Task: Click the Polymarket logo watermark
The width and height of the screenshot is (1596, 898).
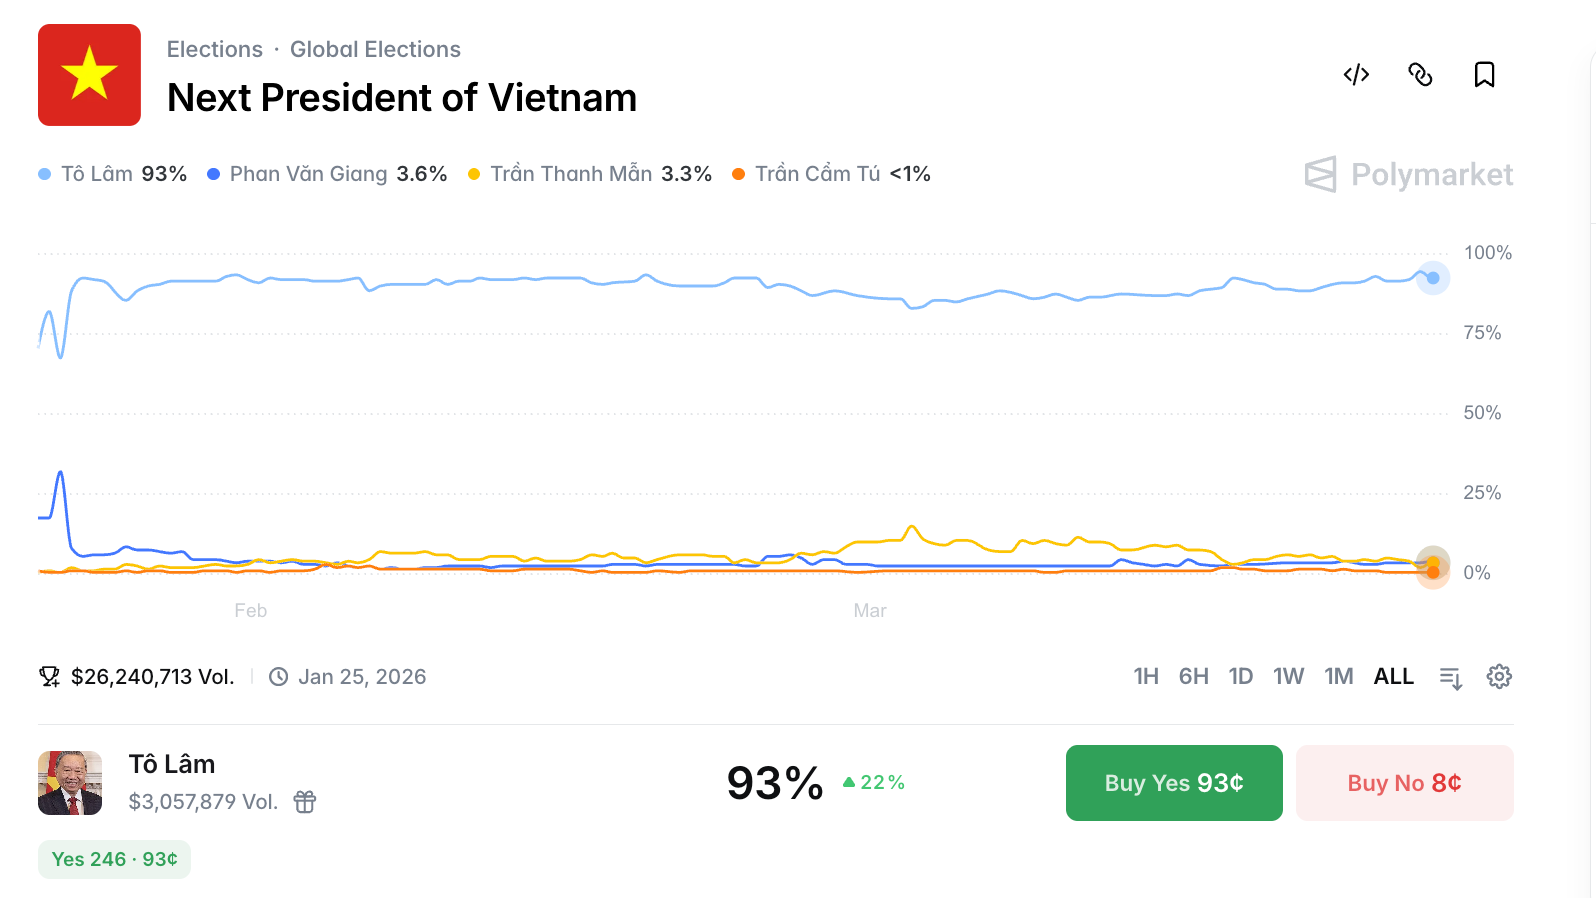Action: click(x=1408, y=175)
